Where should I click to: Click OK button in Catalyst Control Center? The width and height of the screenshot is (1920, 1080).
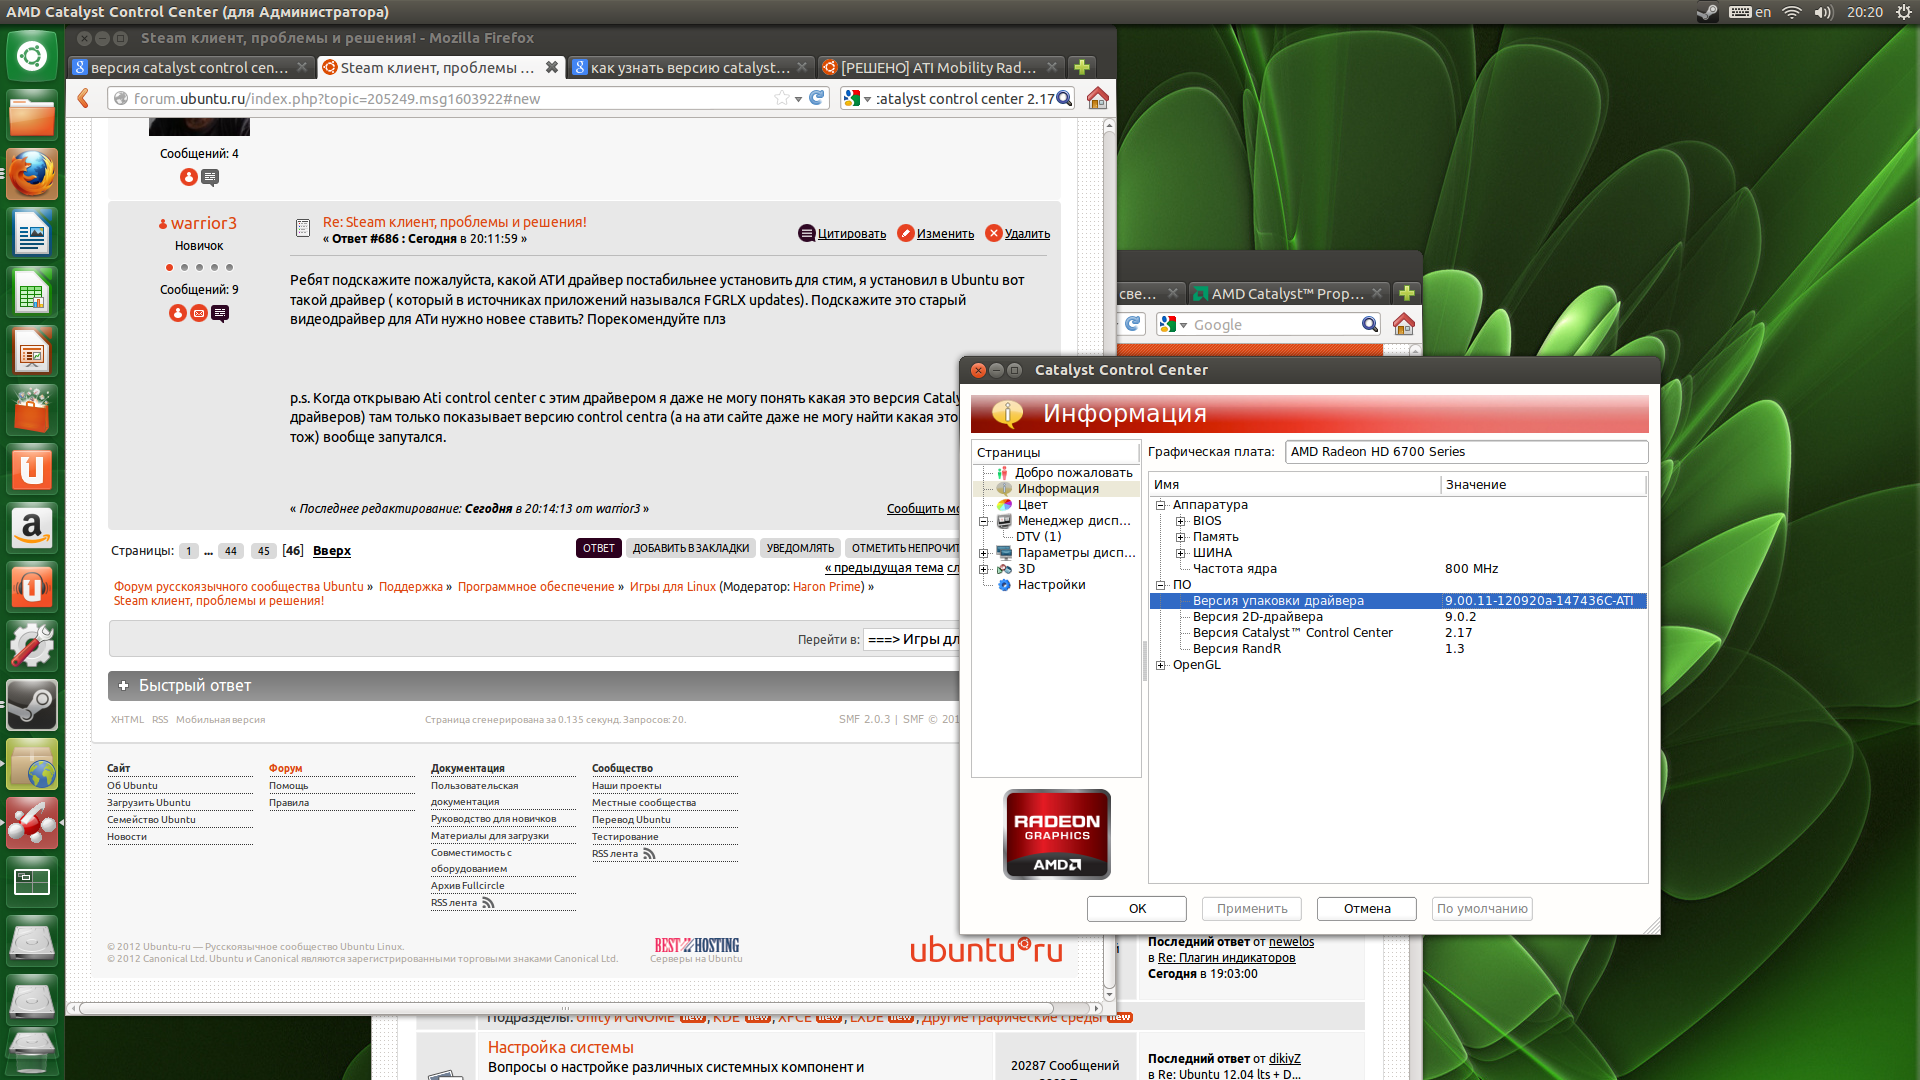[1137, 909]
